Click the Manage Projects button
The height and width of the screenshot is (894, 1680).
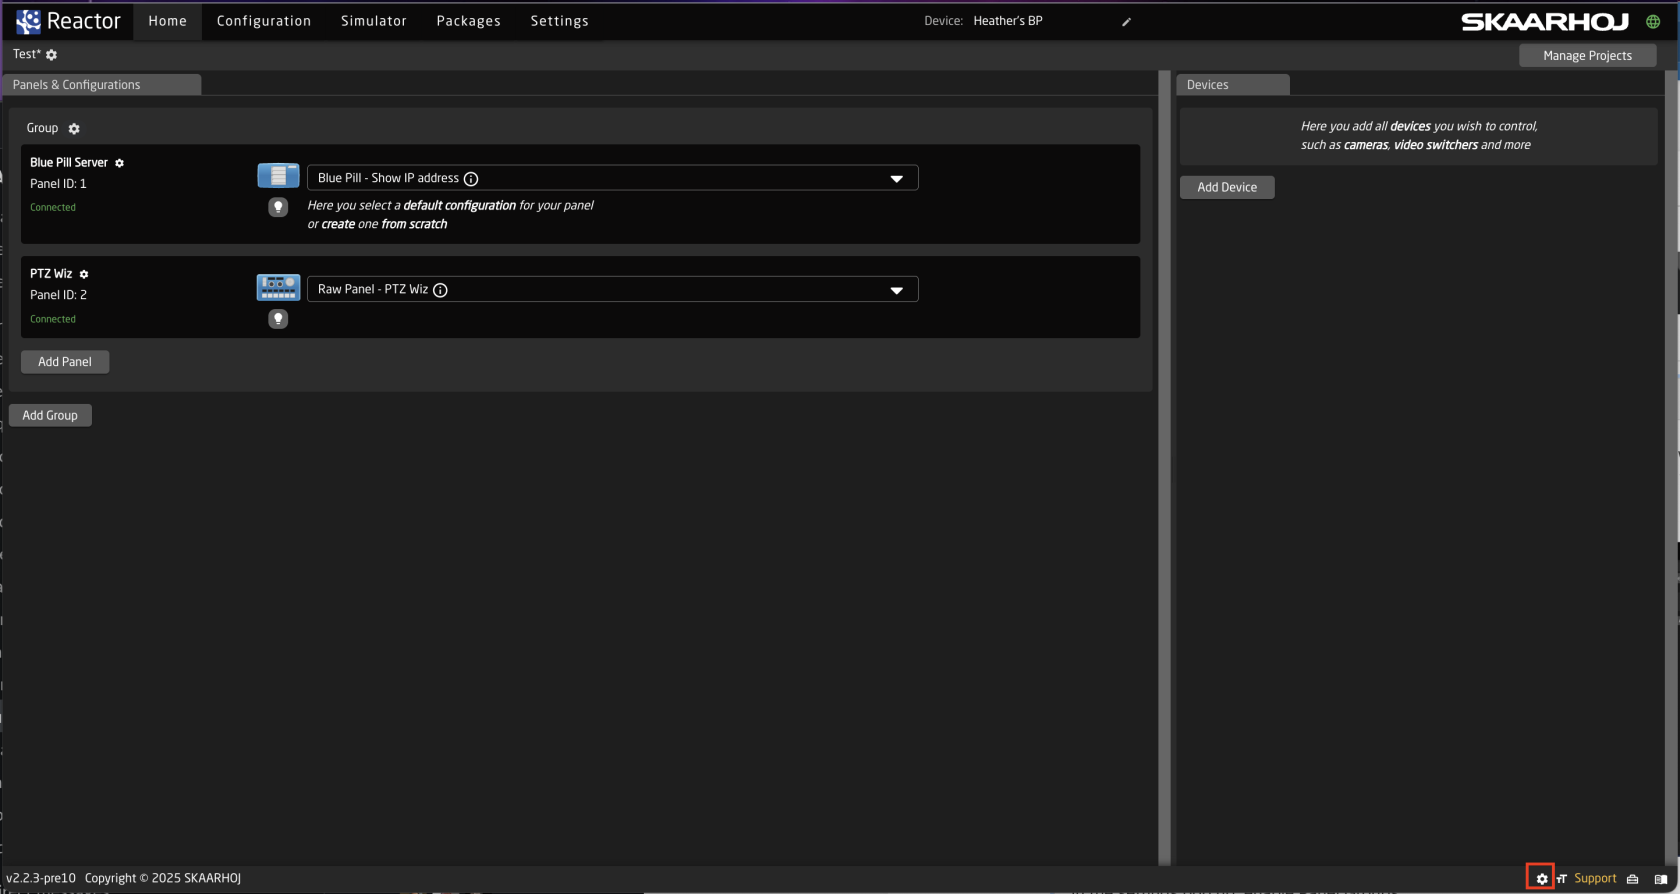[1587, 56]
